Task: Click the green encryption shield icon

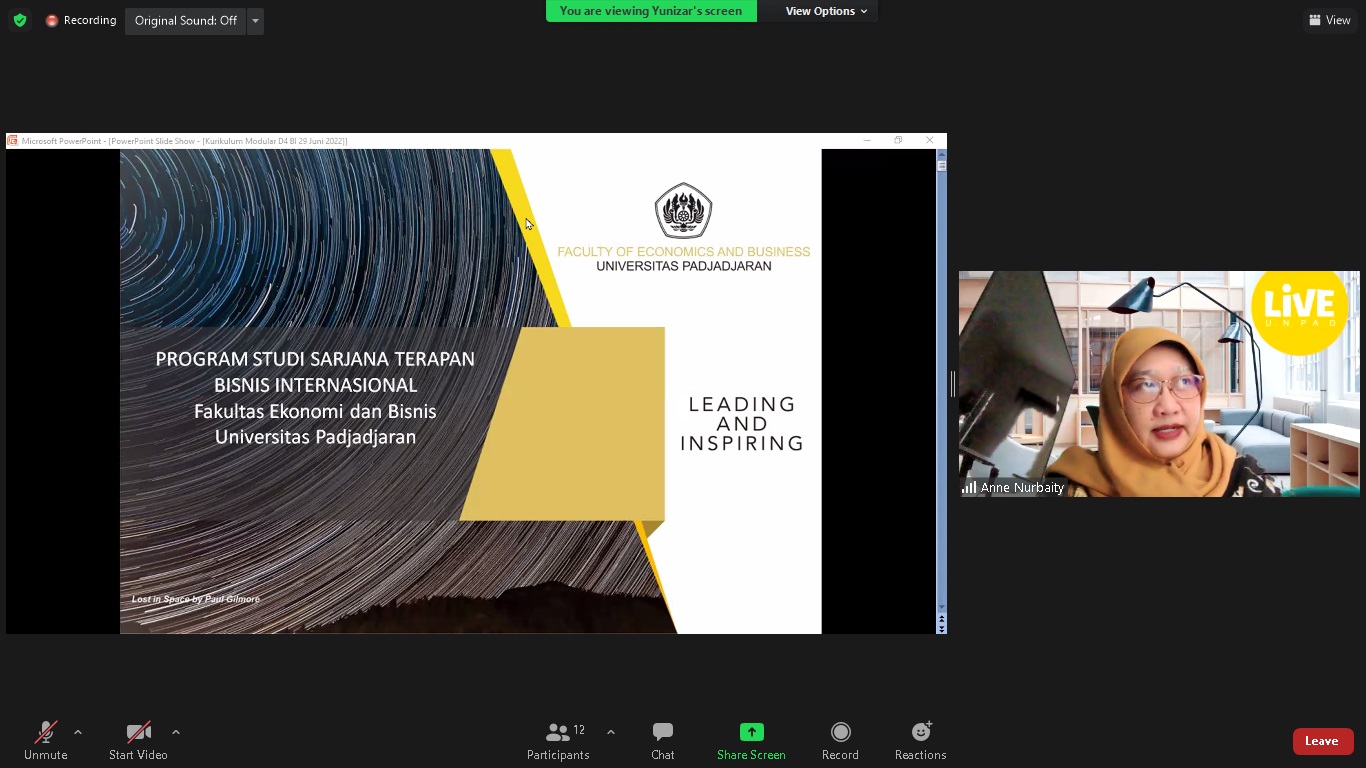Action: tap(20, 20)
